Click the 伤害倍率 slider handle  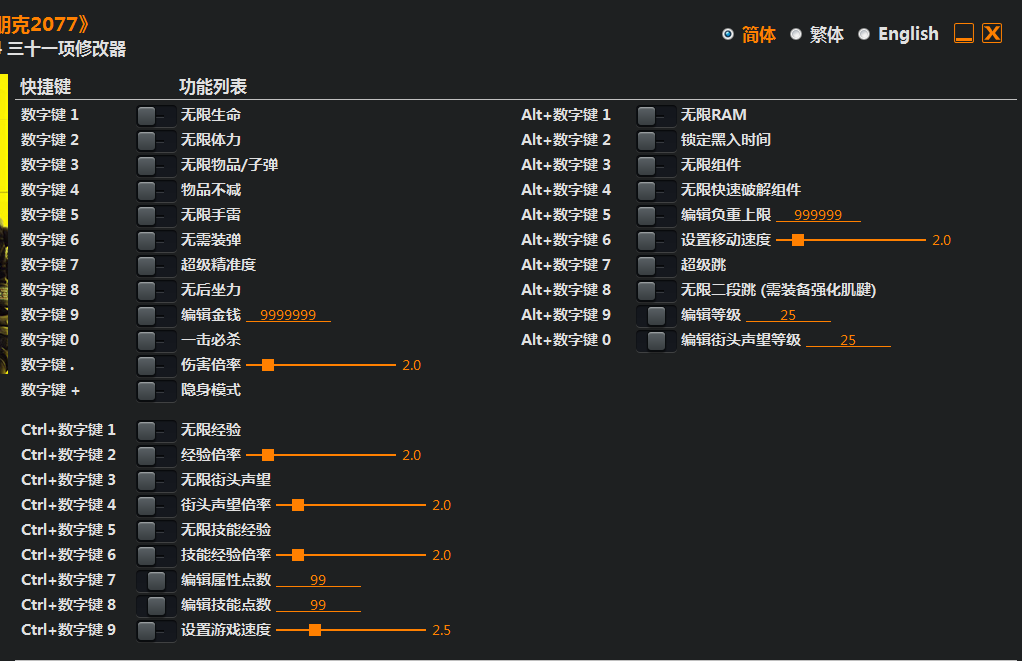point(267,365)
